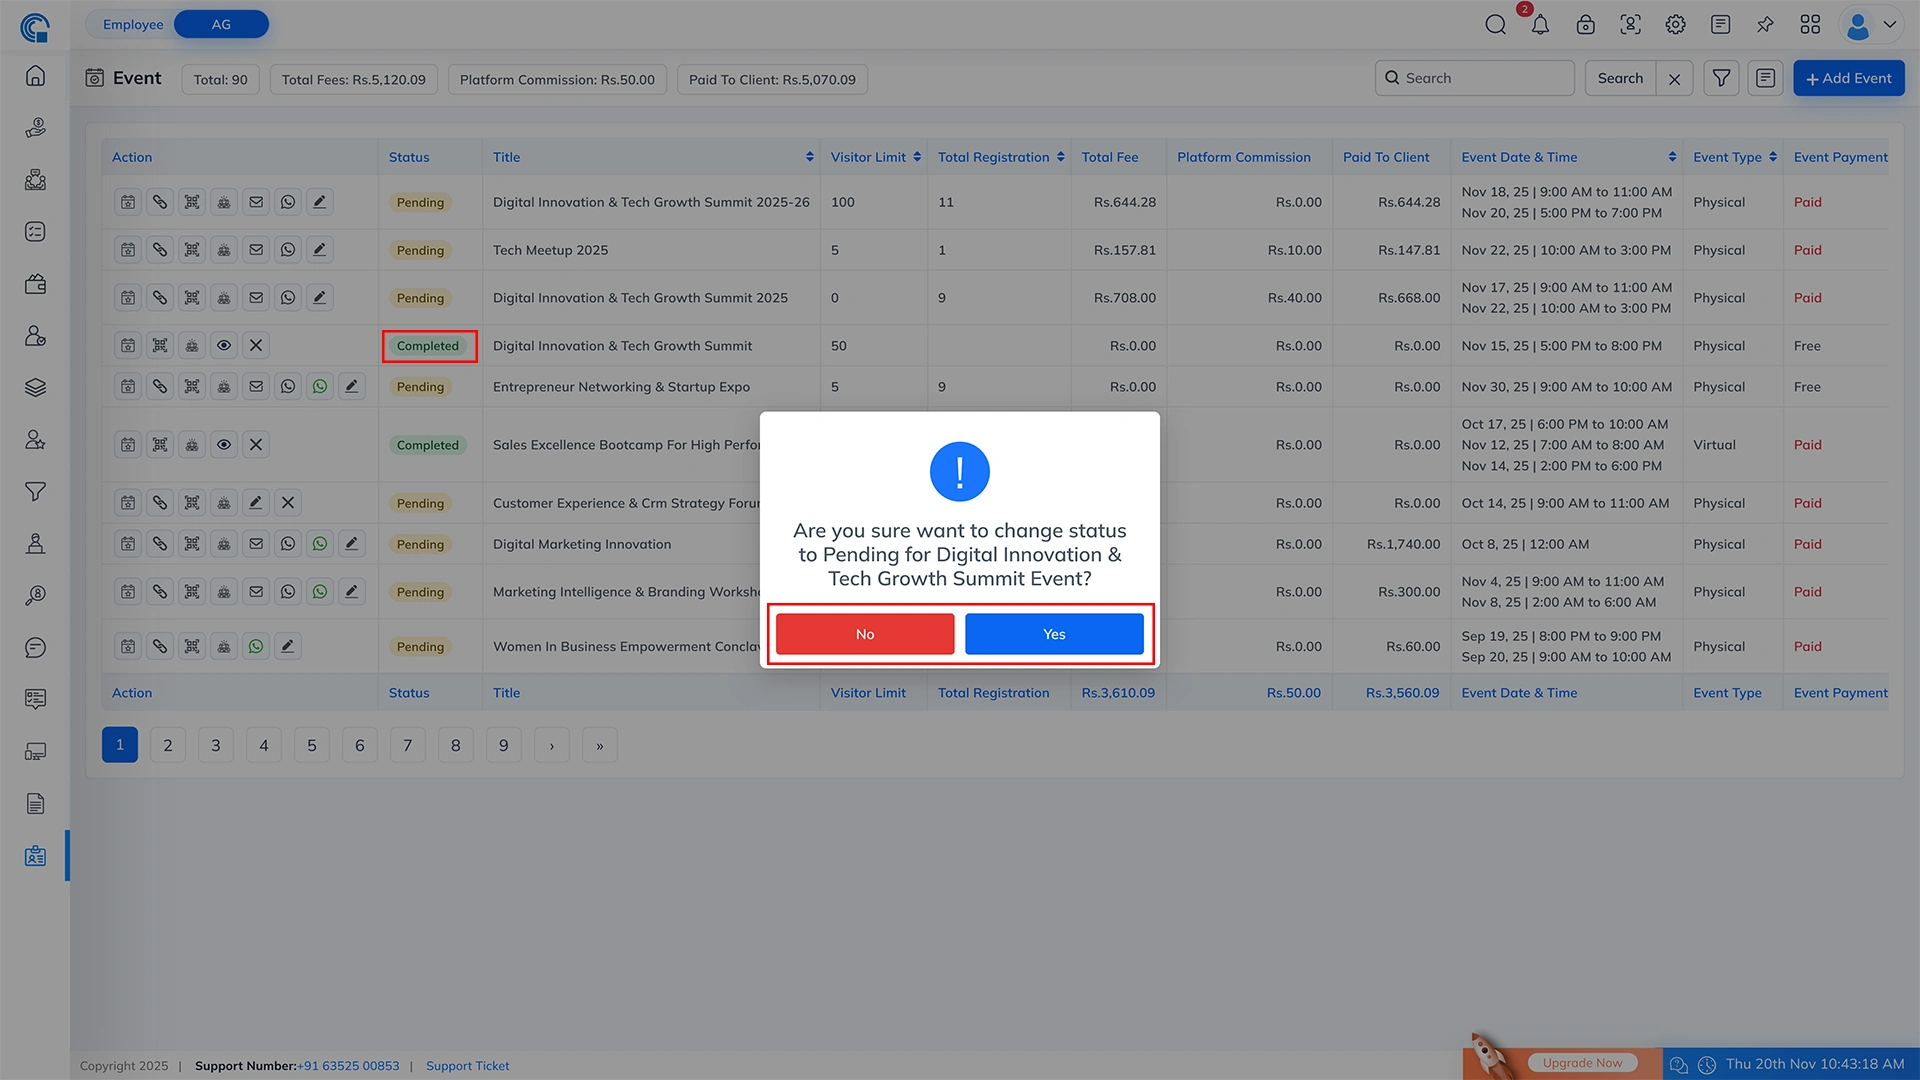Click calendar icon on Digital Innovation Summit 2025-26 row
Viewport: 1920px width, 1080px height.
tap(127, 201)
